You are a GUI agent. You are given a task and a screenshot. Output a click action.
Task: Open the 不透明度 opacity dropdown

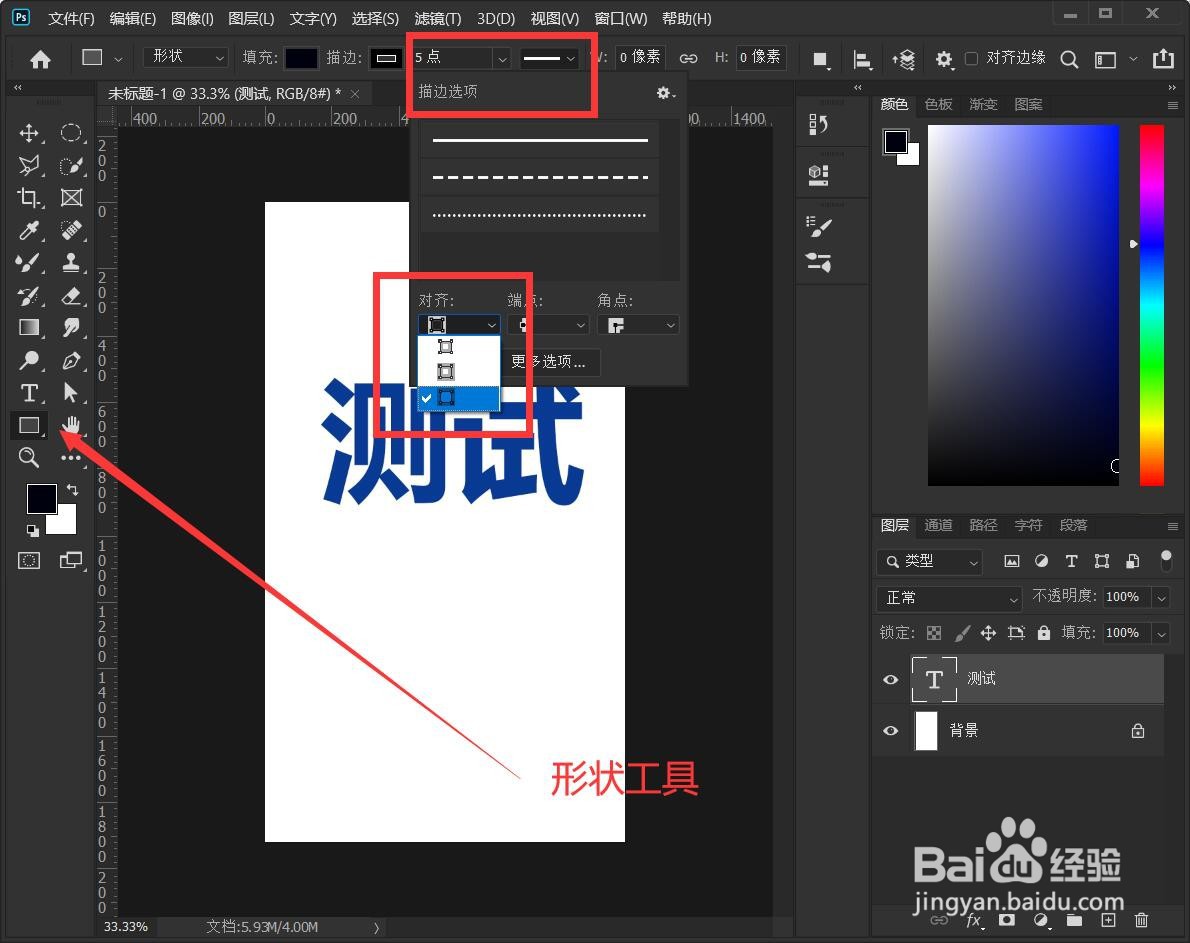click(x=1161, y=596)
